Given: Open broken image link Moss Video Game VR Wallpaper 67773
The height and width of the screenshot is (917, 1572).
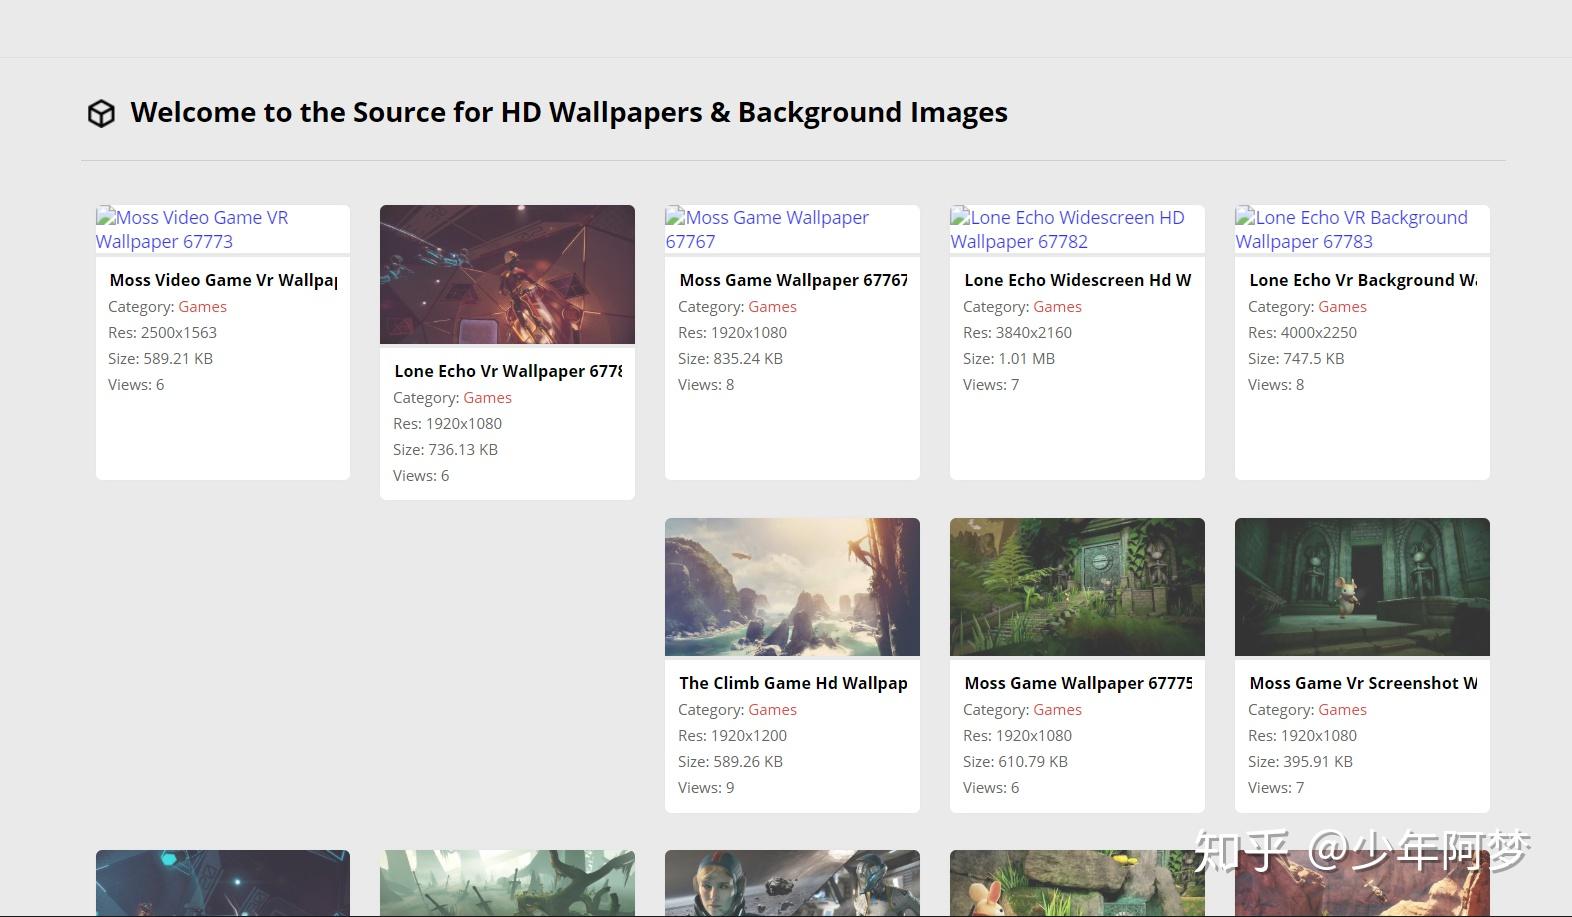Looking at the screenshot, I should [x=192, y=229].
